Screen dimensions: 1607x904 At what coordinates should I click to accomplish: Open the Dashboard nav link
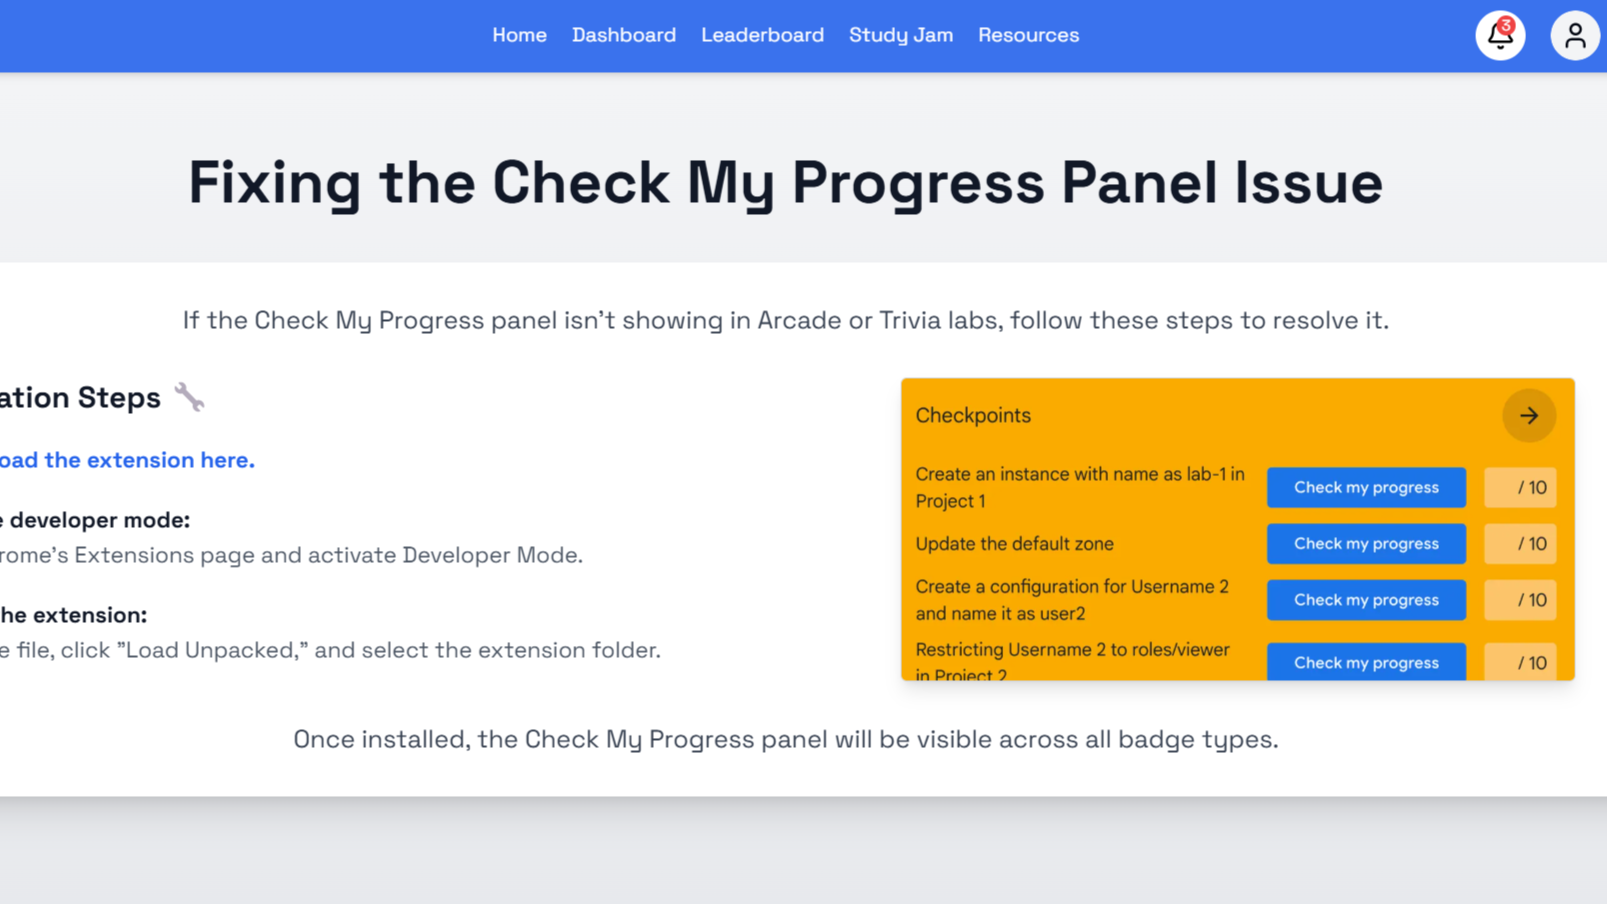624,35
